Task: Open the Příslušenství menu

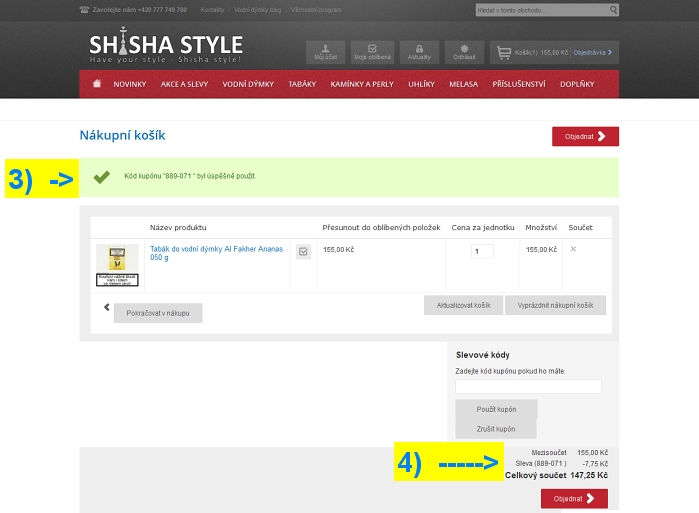Action: tap(519, 84)
